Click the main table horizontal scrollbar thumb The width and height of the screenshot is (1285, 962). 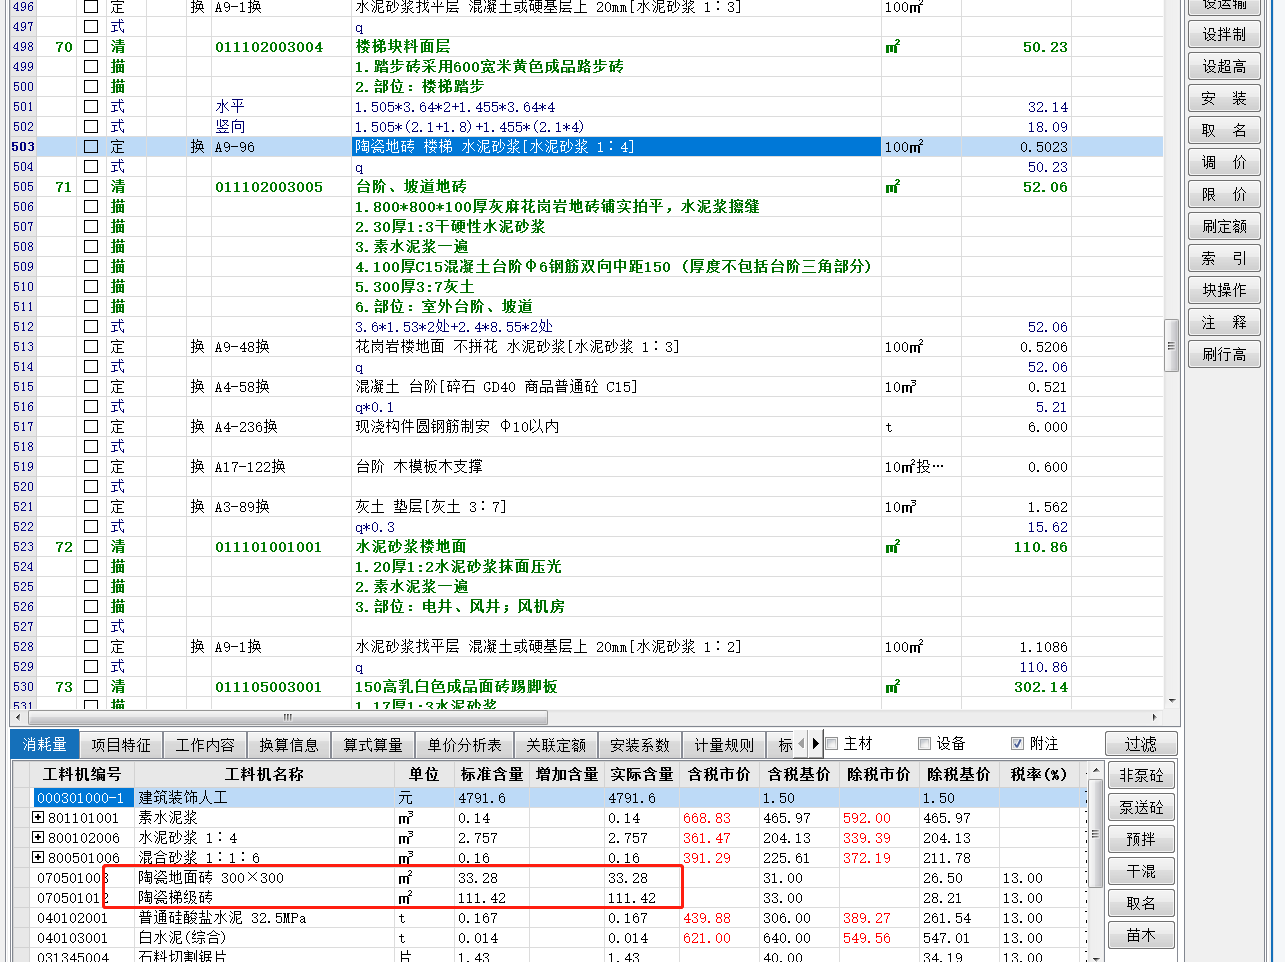pyautogui.click(x=286, y=717)
